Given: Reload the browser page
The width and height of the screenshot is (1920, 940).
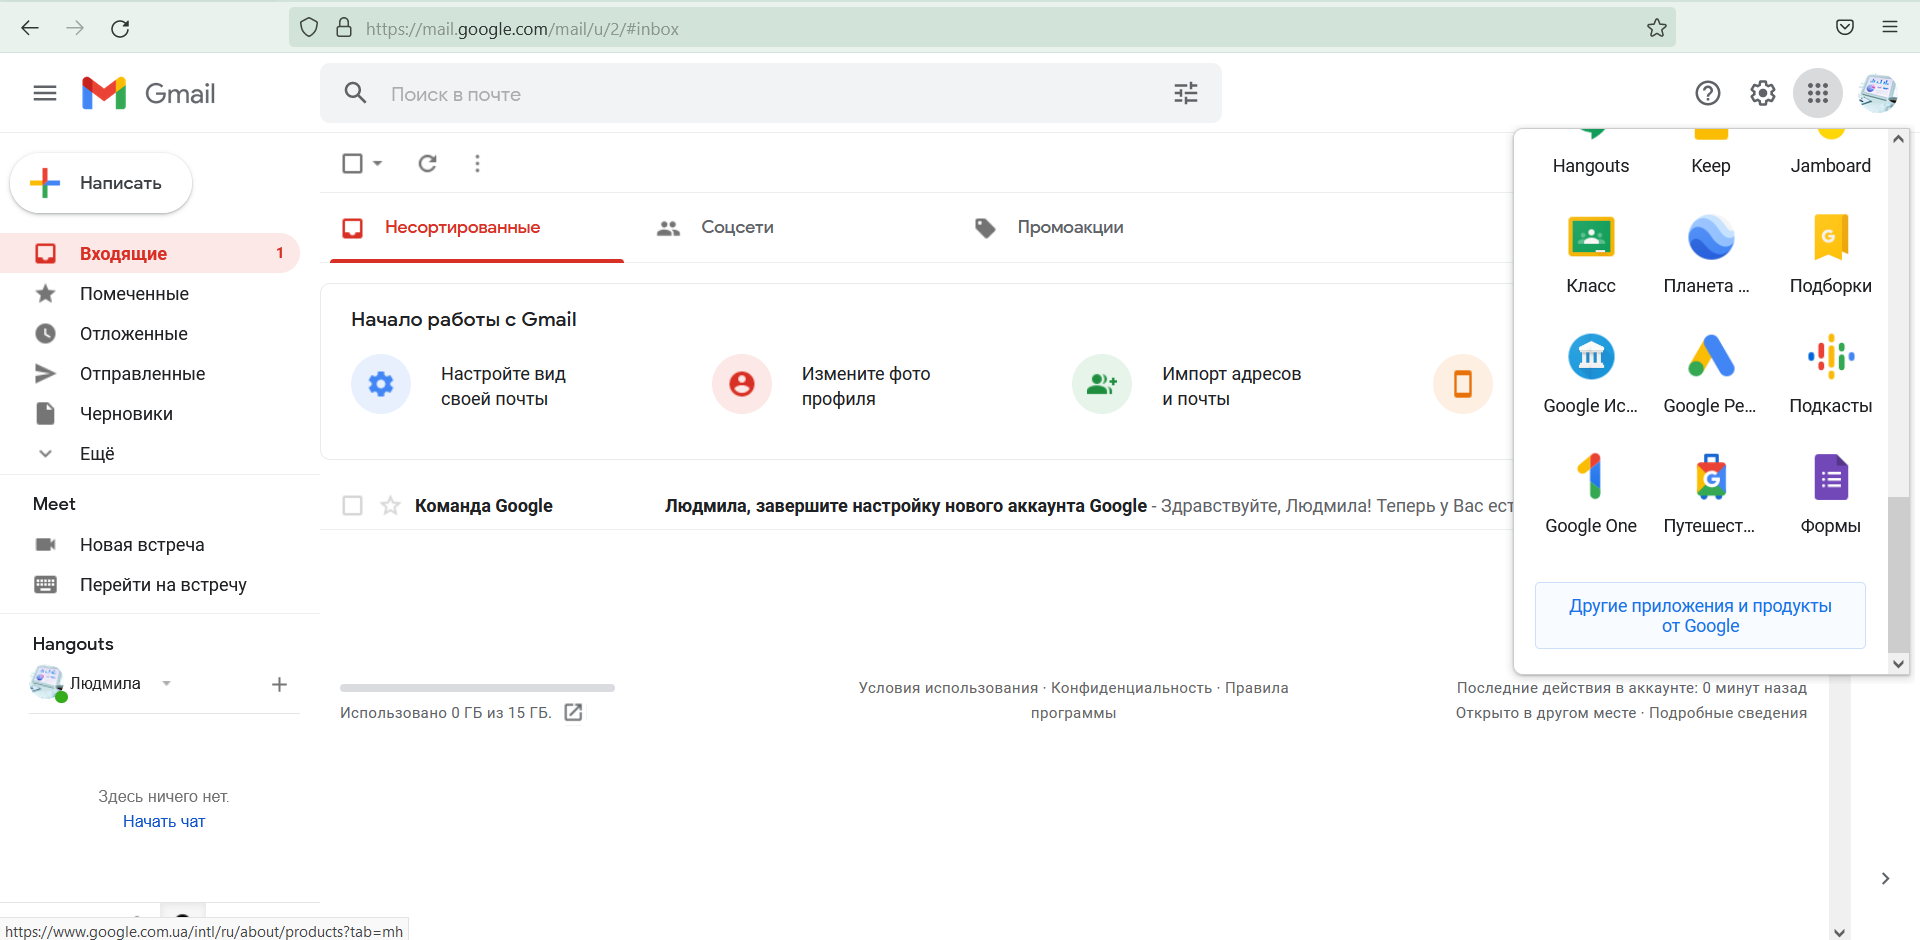Looking at the screenshot, I should [120, 28].
